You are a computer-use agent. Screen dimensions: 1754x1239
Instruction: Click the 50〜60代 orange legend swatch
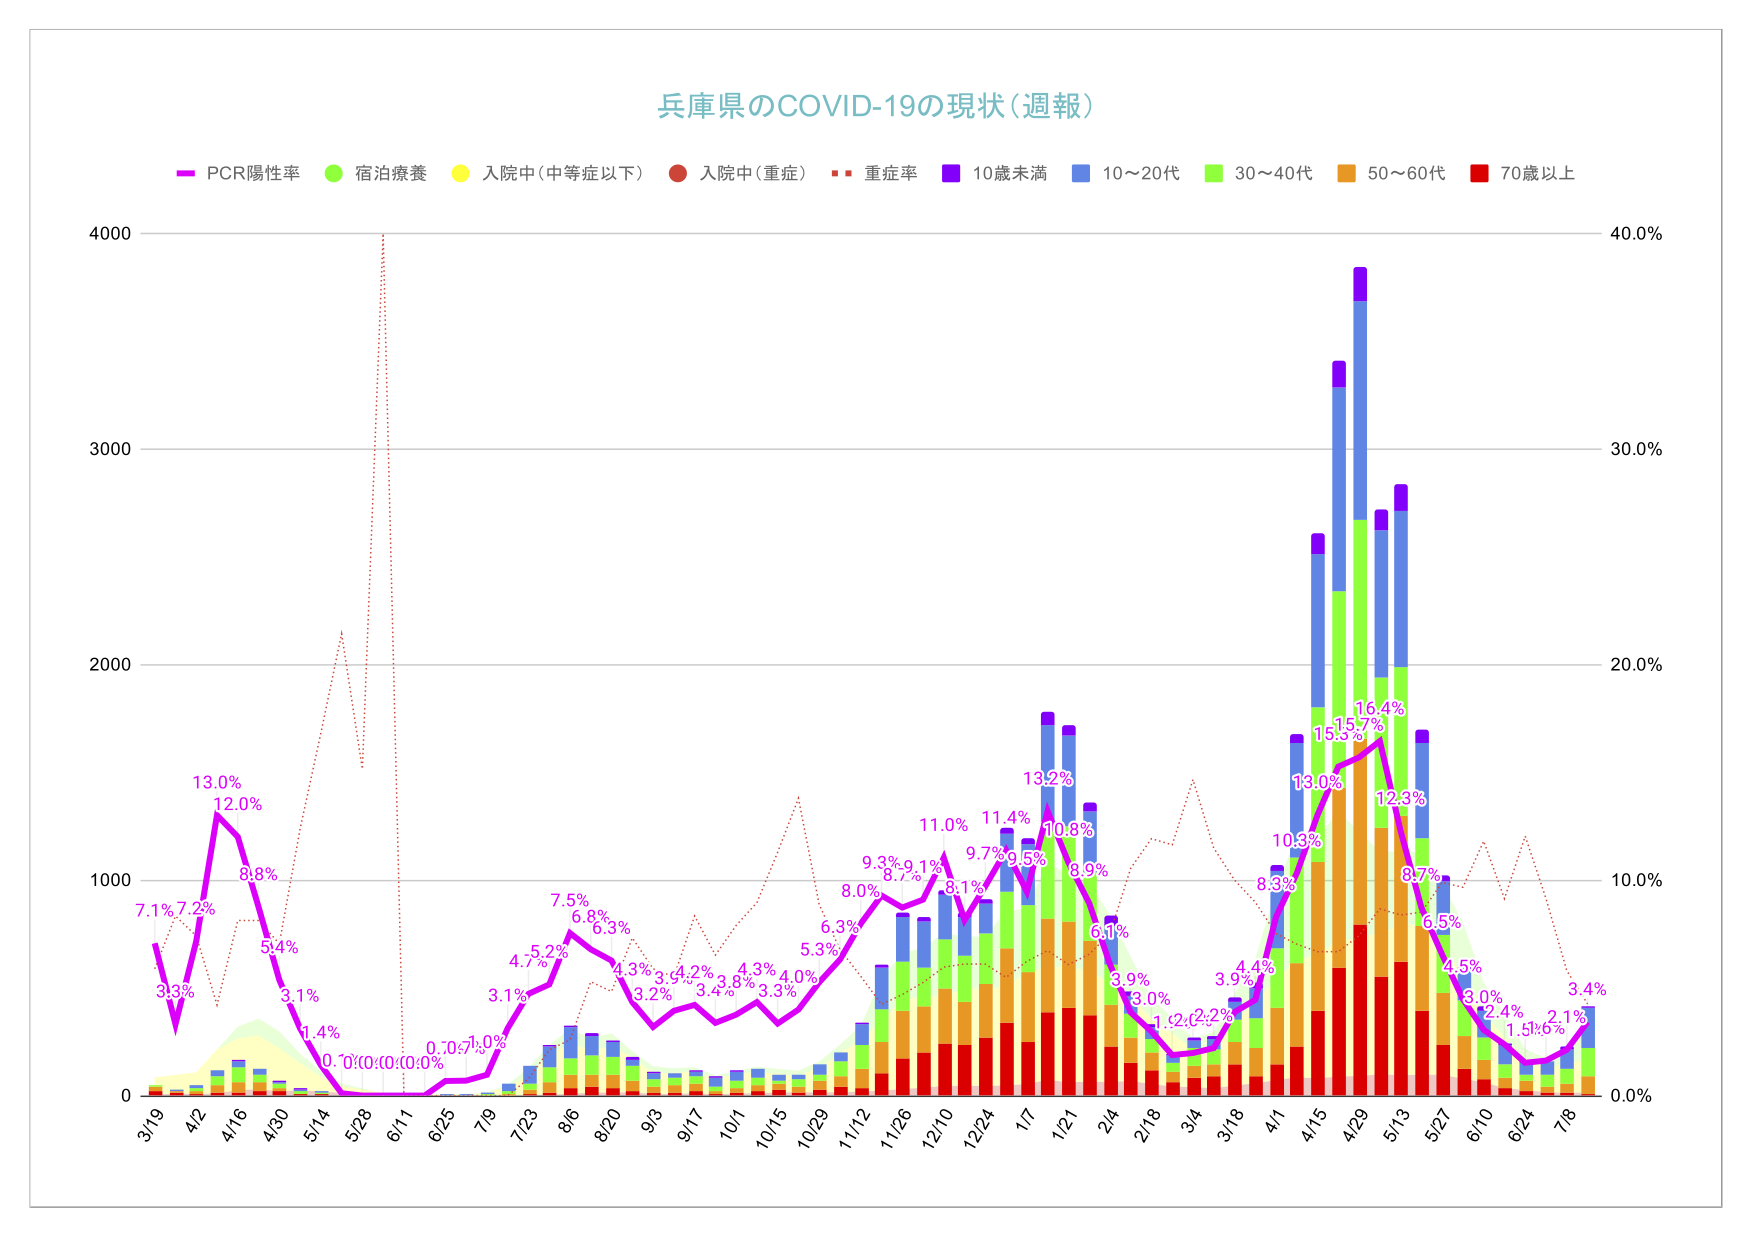(x=1346, y=173)
